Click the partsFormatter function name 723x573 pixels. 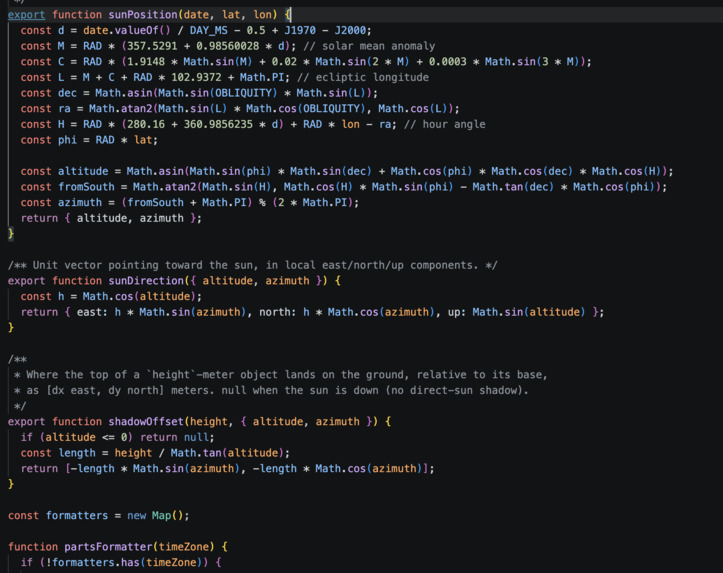[x=108, y=548]
